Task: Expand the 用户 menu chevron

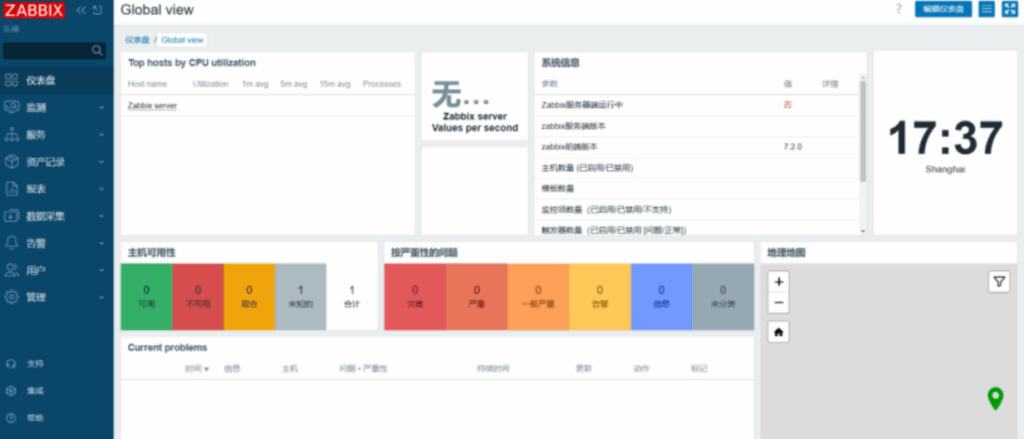Action: coord(101,270)
